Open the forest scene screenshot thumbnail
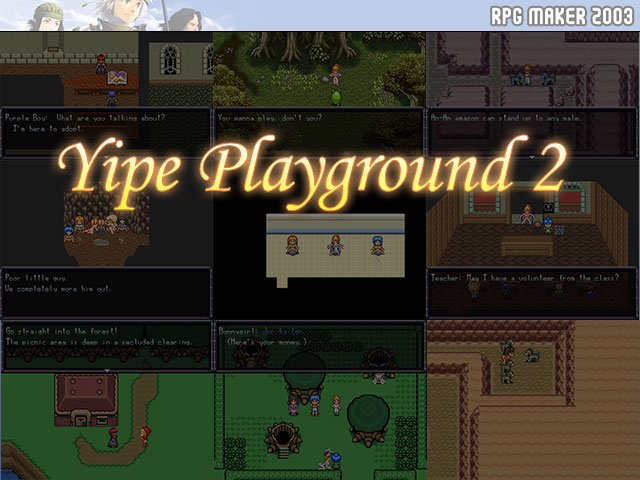Viewport: 640px width, 480px height. 318,68
